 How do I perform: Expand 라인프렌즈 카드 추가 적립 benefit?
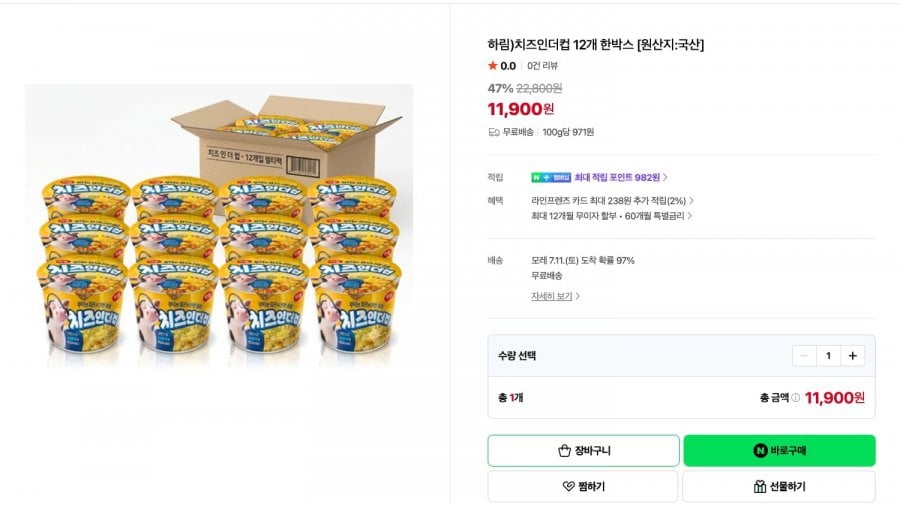click(x=612, y=200)
